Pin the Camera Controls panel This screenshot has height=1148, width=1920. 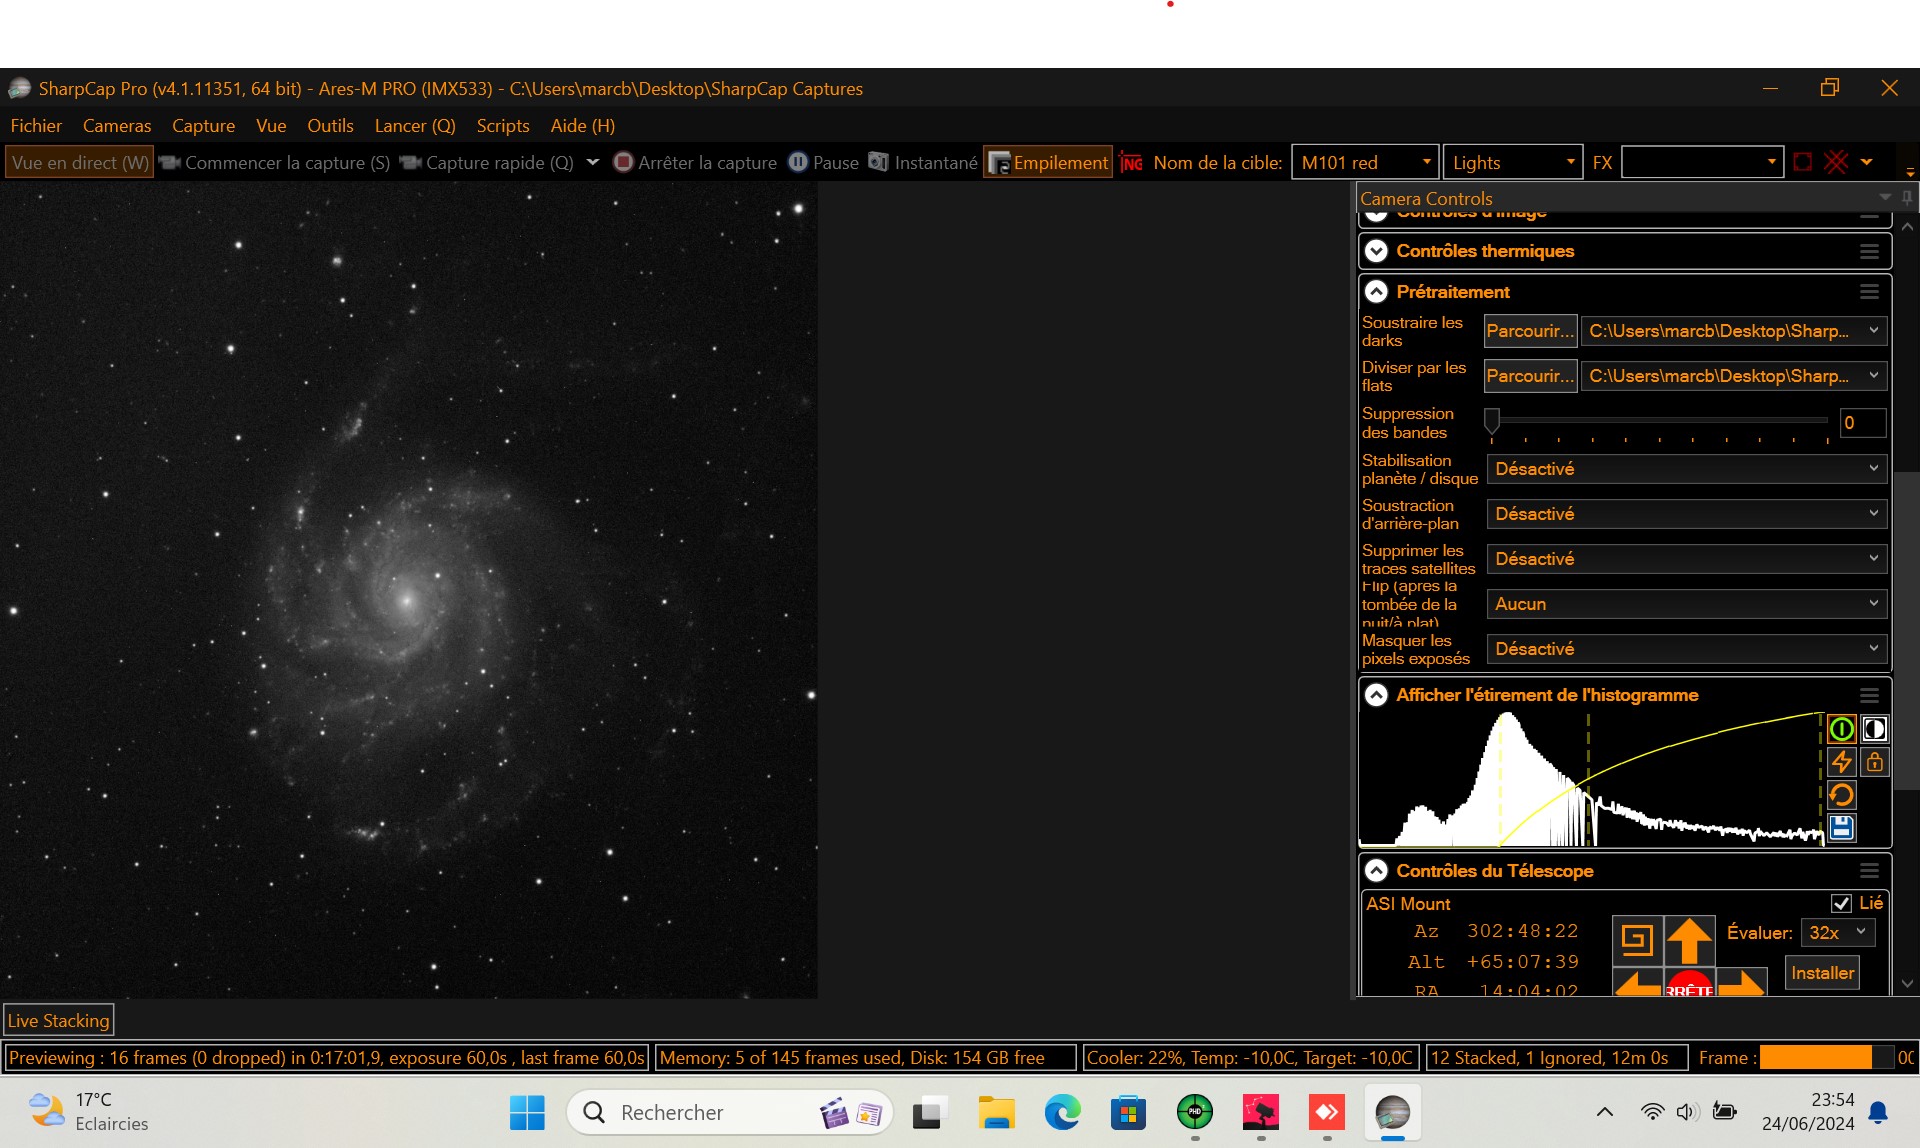point(1907,197)
